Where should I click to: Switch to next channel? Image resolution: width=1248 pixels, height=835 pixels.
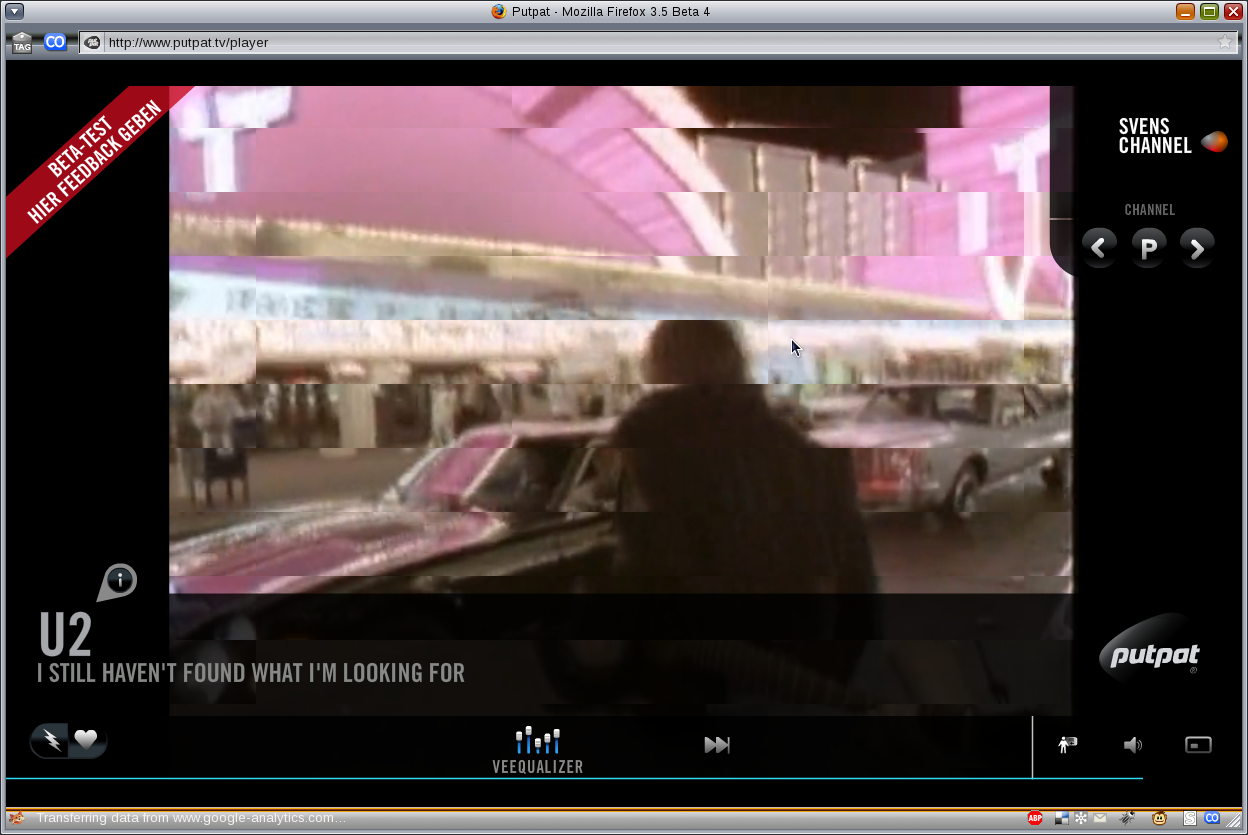point(1197,246)
